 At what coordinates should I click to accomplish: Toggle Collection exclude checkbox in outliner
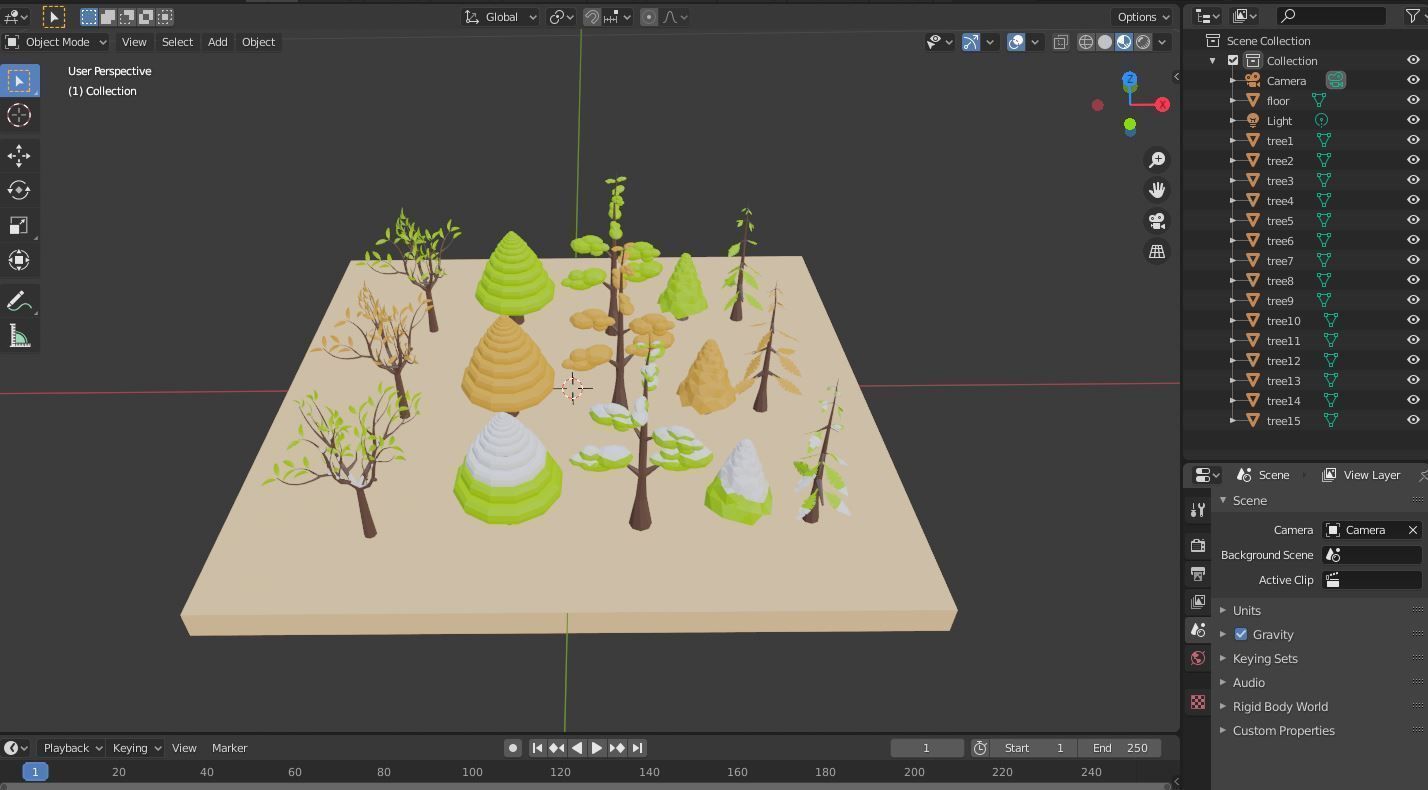pos(1233,60)
